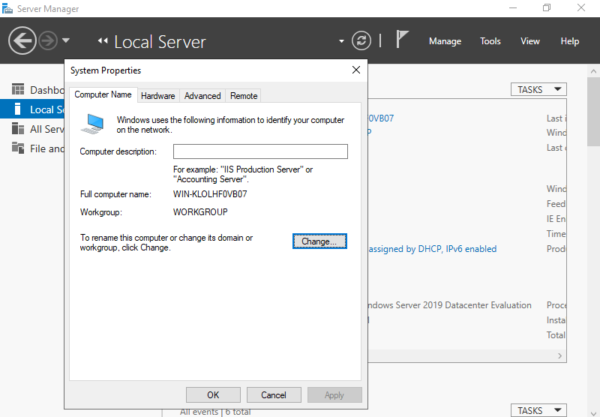Click the breadcrumb double-arrow before Local Server
Screen dimensions: 600x417
click(103, 41)
